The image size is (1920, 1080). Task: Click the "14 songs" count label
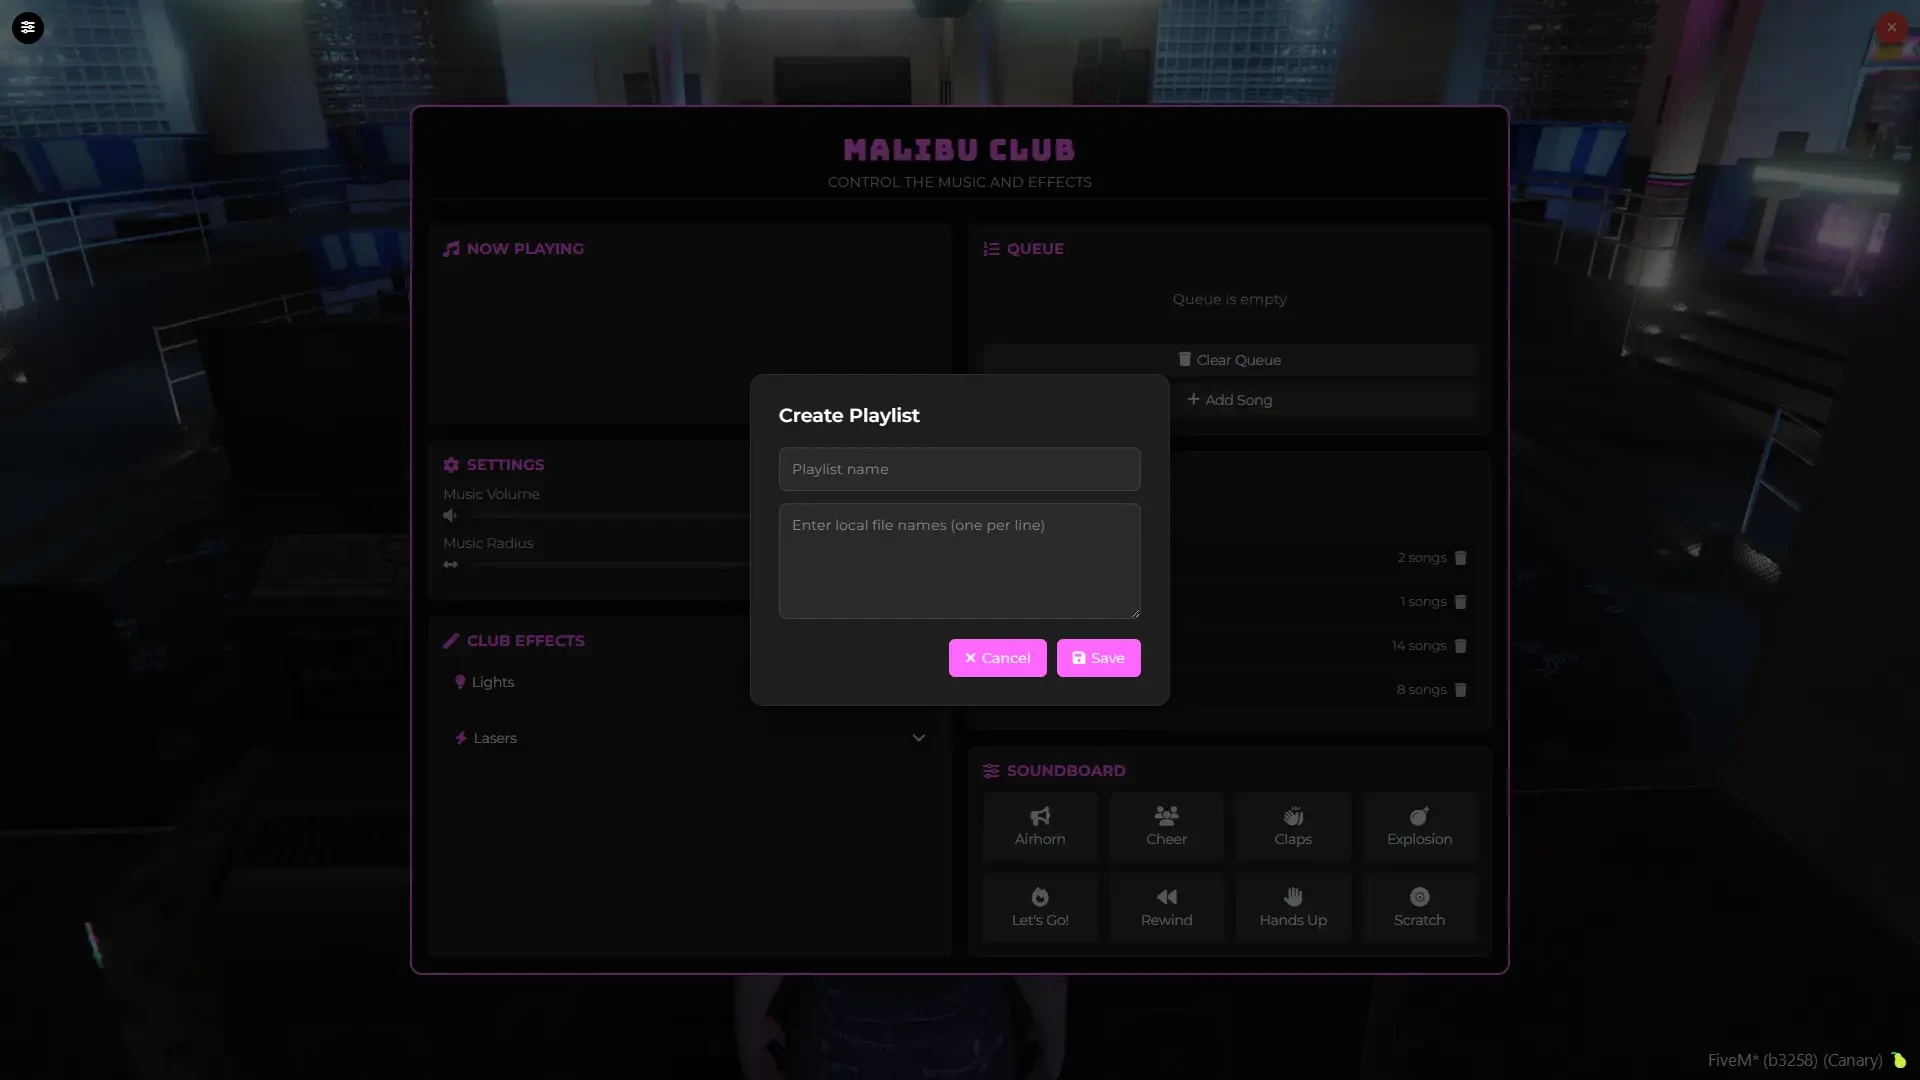click(x=1418, y=646)
